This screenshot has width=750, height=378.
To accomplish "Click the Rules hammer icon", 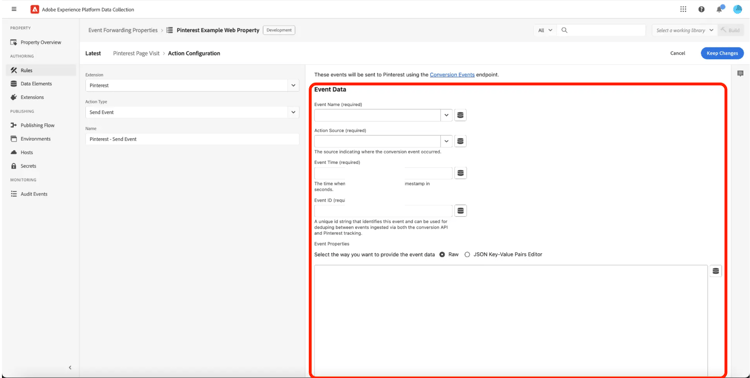I will click(14, 70).
